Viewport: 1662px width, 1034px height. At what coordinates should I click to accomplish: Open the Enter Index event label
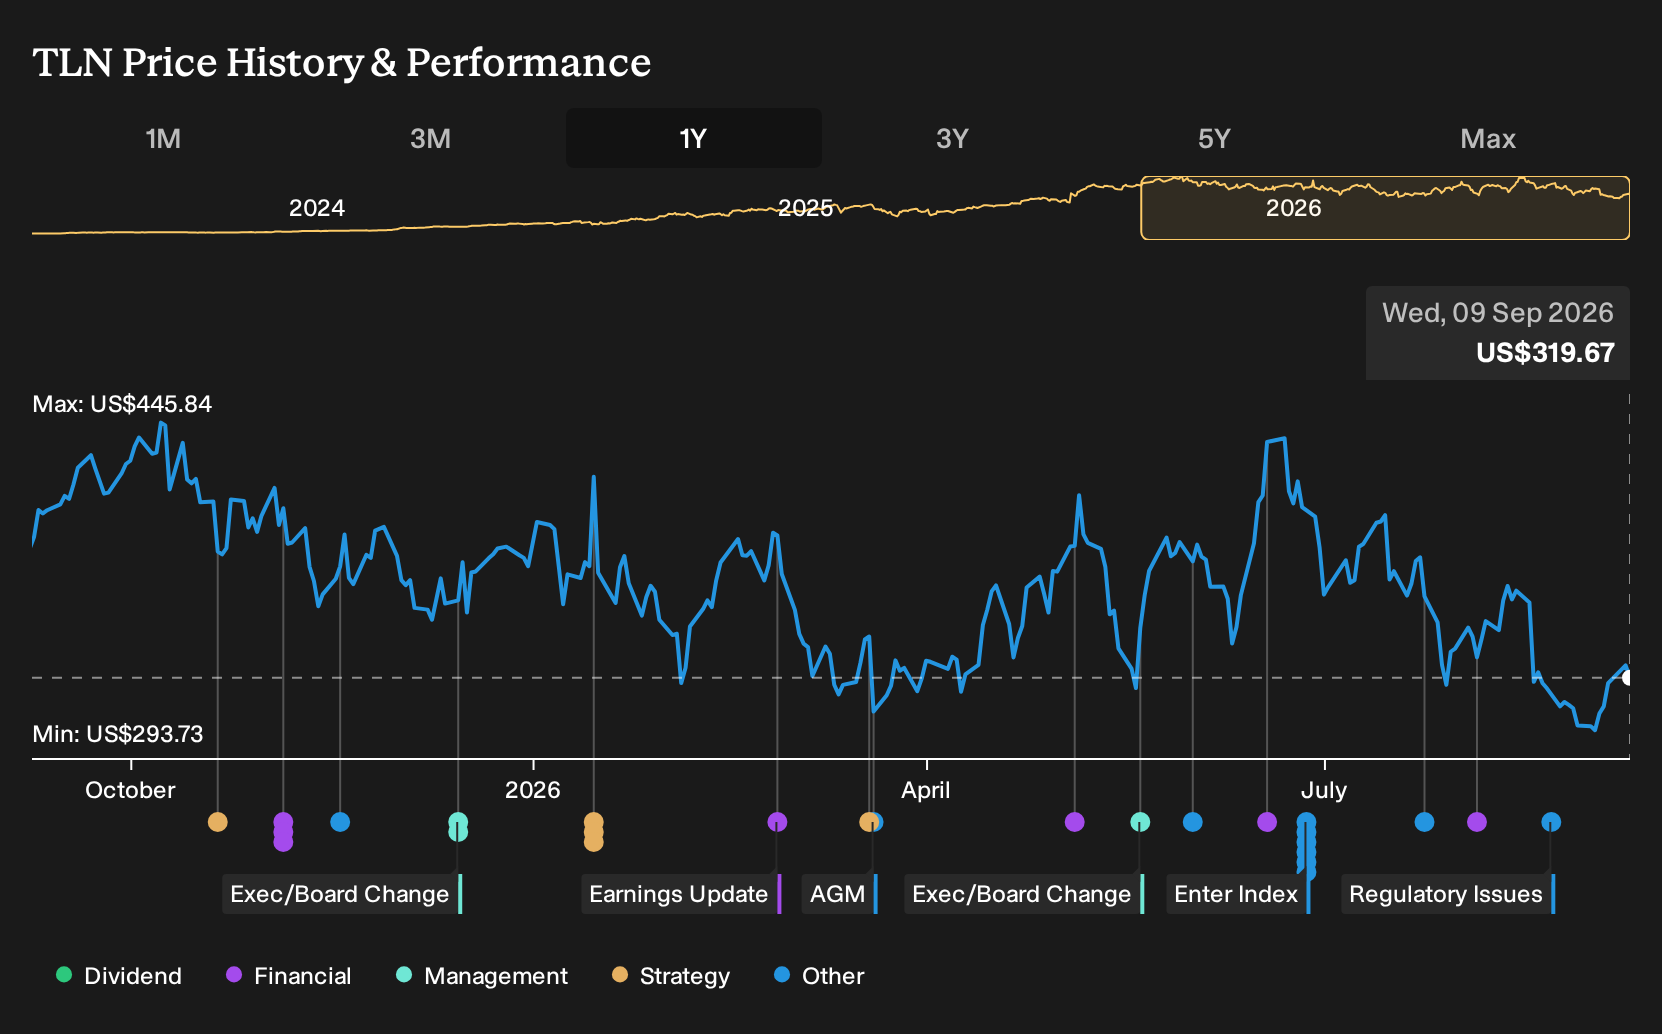[1238, 894]
